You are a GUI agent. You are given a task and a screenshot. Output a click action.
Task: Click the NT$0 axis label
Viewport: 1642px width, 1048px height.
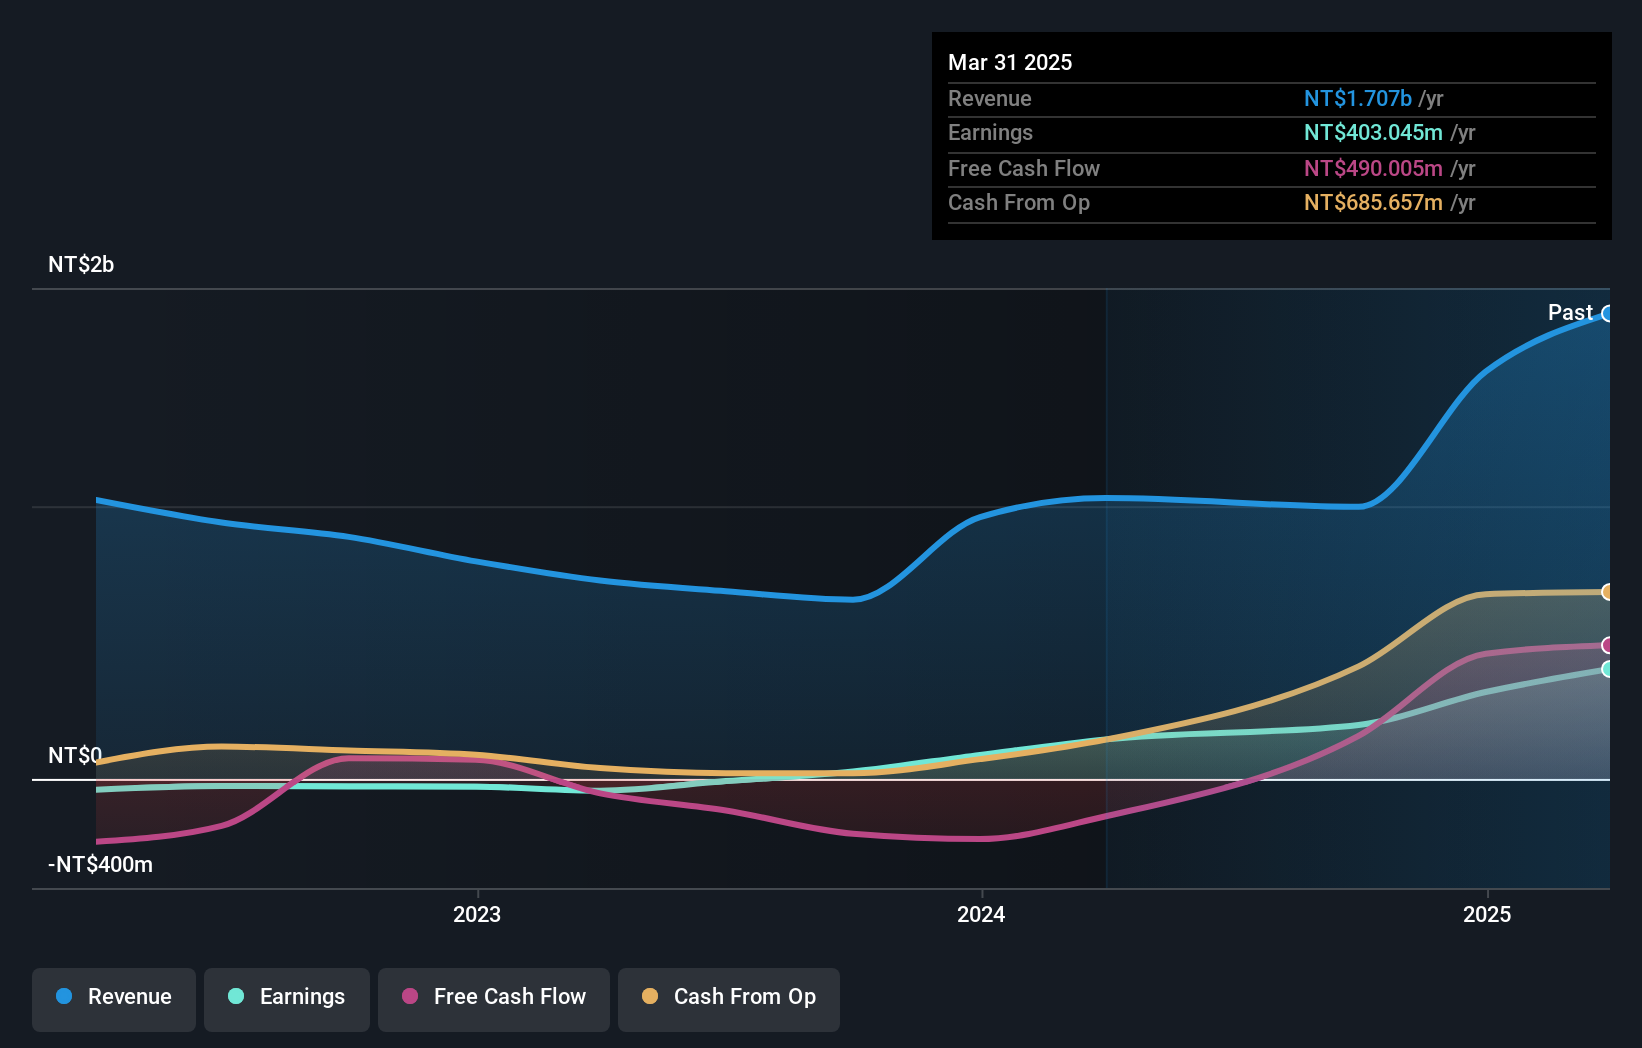pos(75,756)
